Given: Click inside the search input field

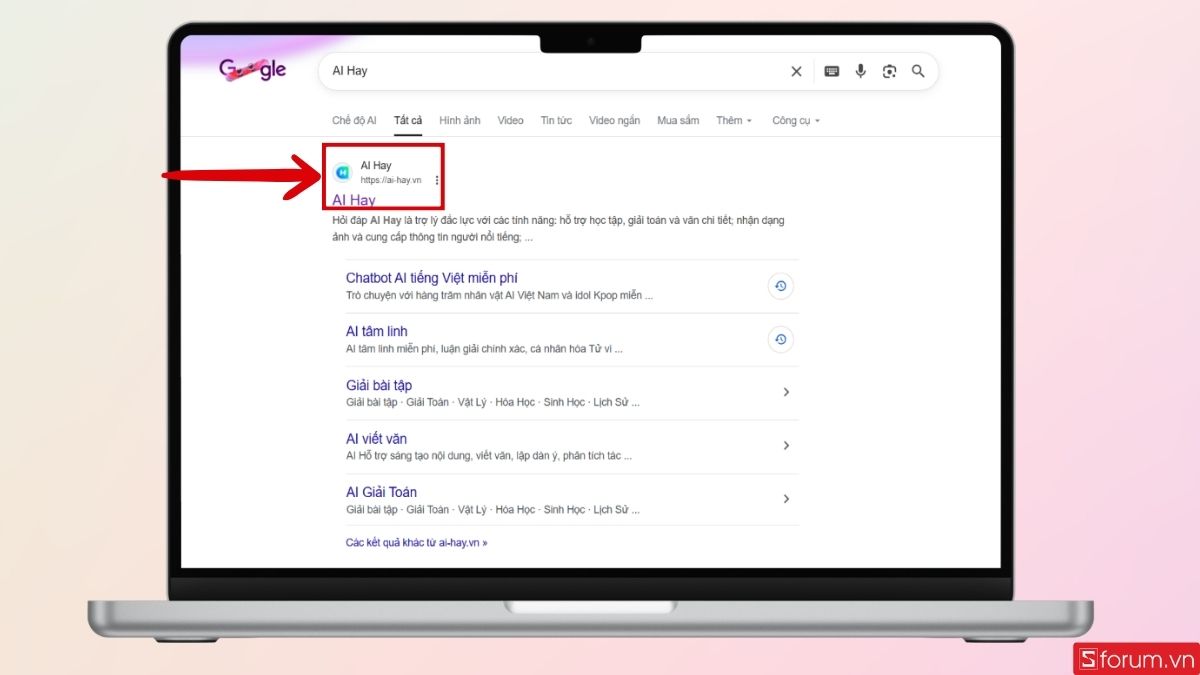Looking at the screenshot, I should coord(500,71).
